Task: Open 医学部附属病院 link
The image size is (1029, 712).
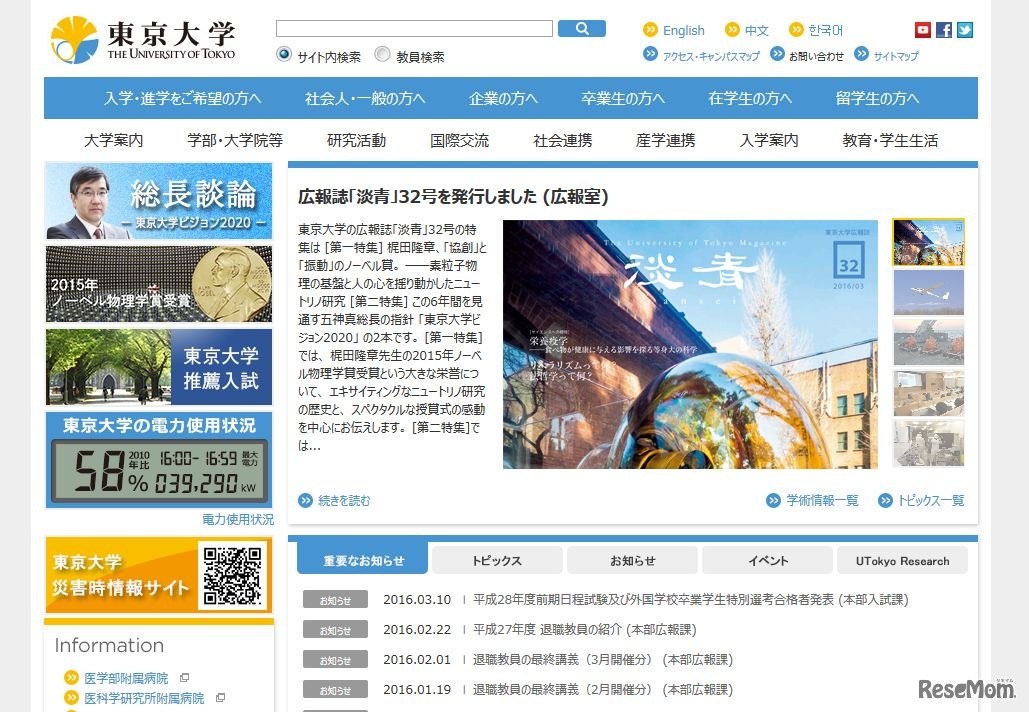Action: (x=126, y=678)
